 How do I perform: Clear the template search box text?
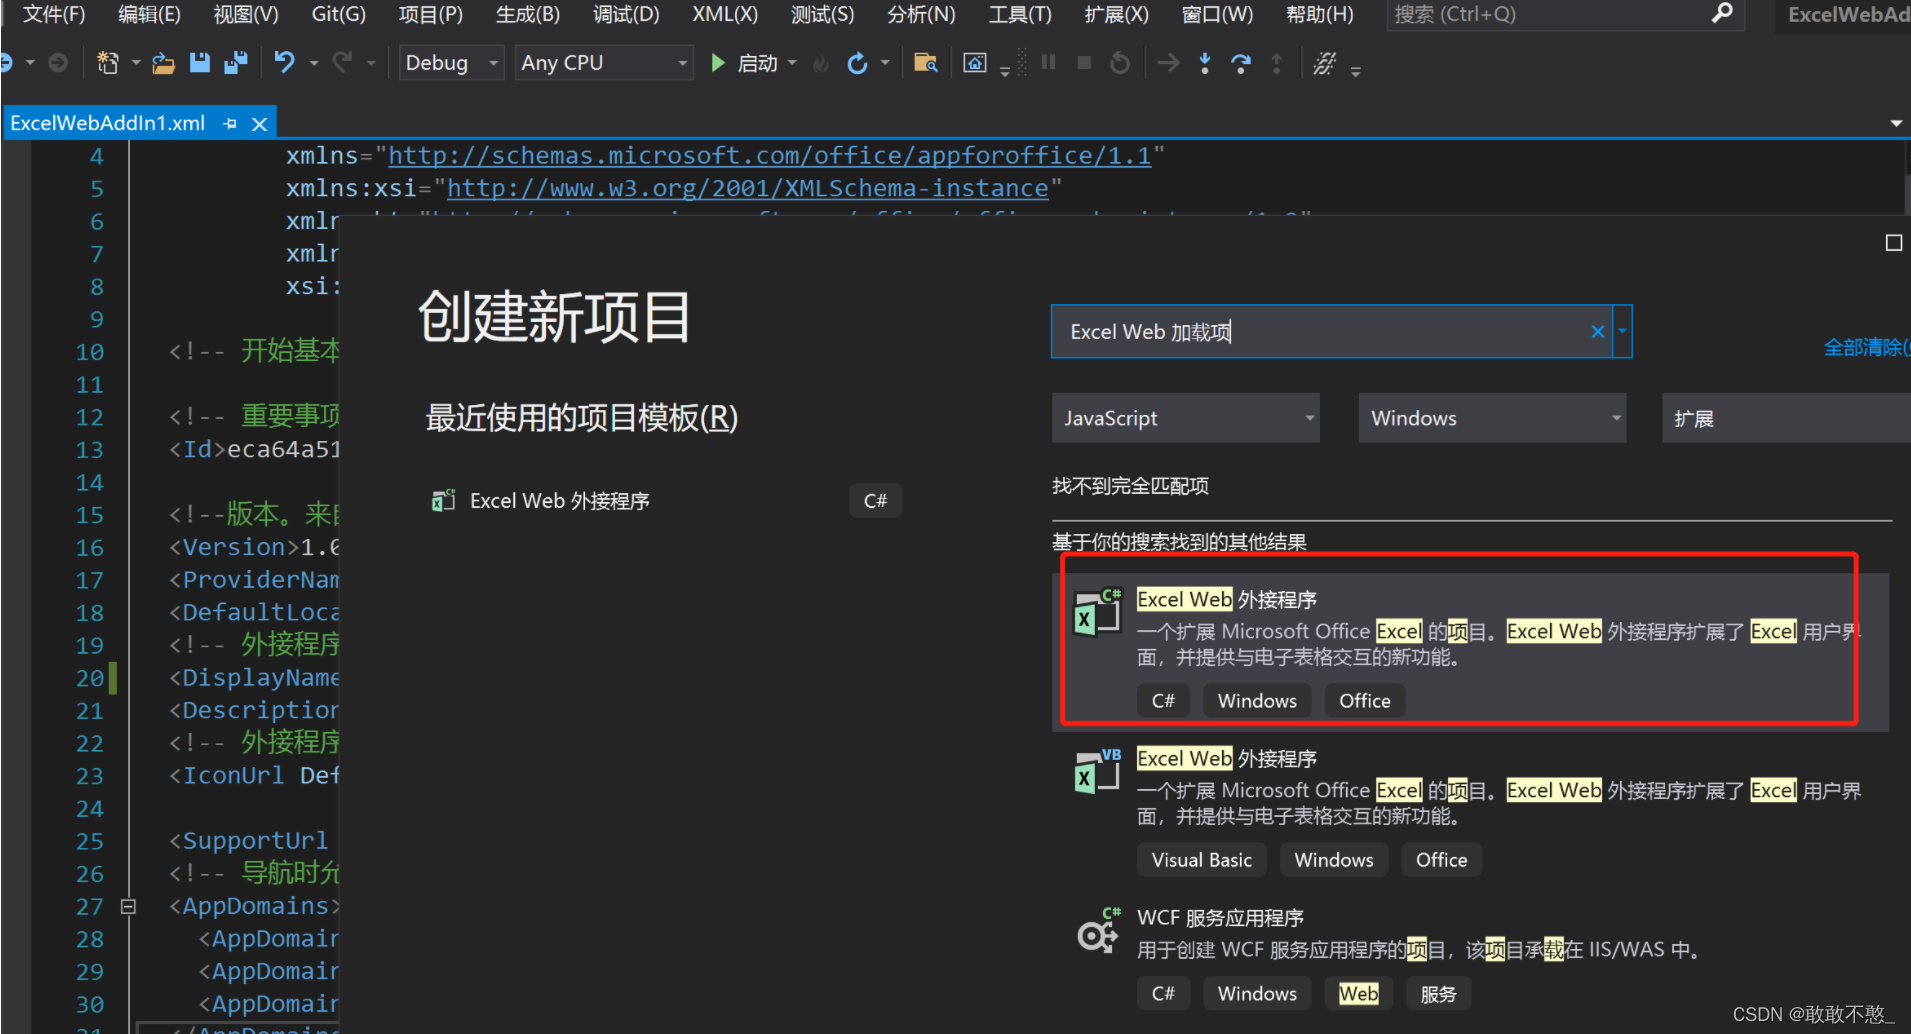point(1597,332)
